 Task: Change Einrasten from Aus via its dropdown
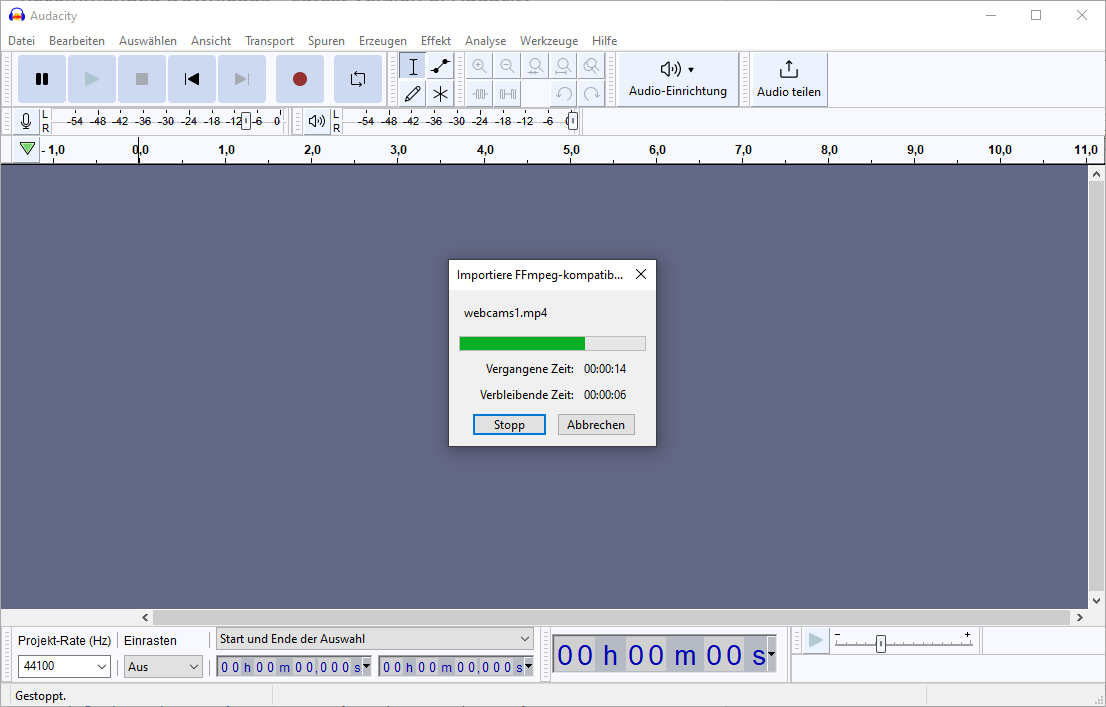[x=162, y=666]
